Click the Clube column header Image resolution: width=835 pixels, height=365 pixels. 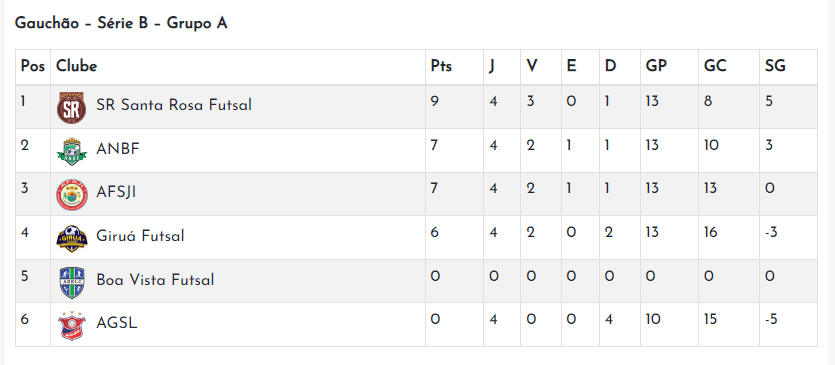[77, 66]
